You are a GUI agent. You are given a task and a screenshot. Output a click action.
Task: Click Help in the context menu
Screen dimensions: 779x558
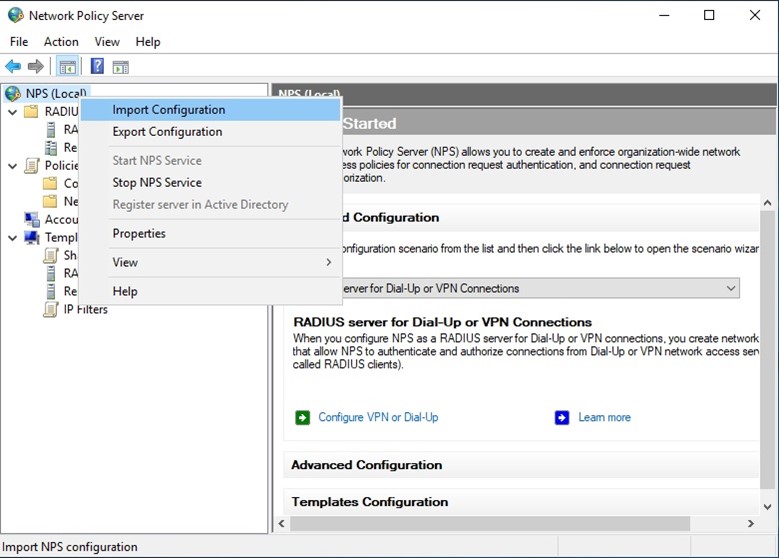coord(211,291)
